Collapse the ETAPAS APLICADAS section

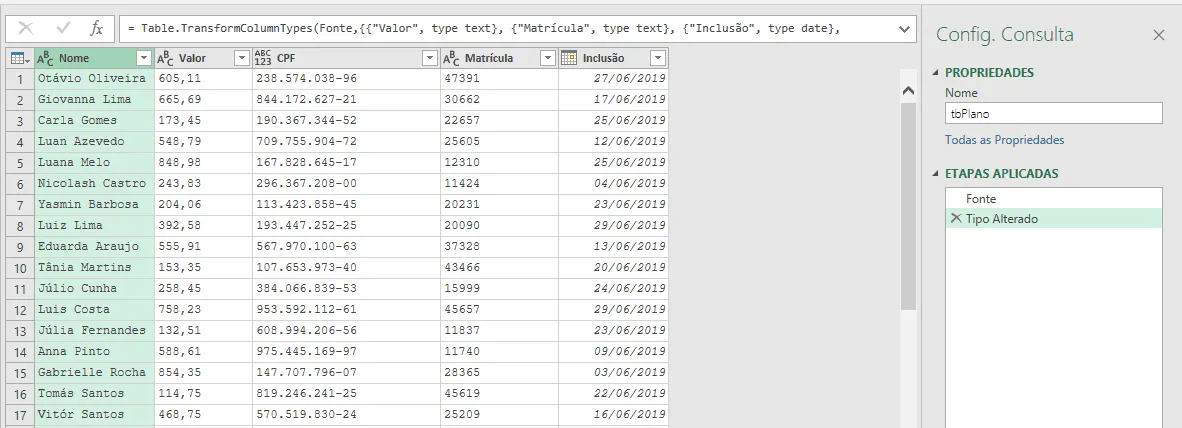[x=936, y=173]
